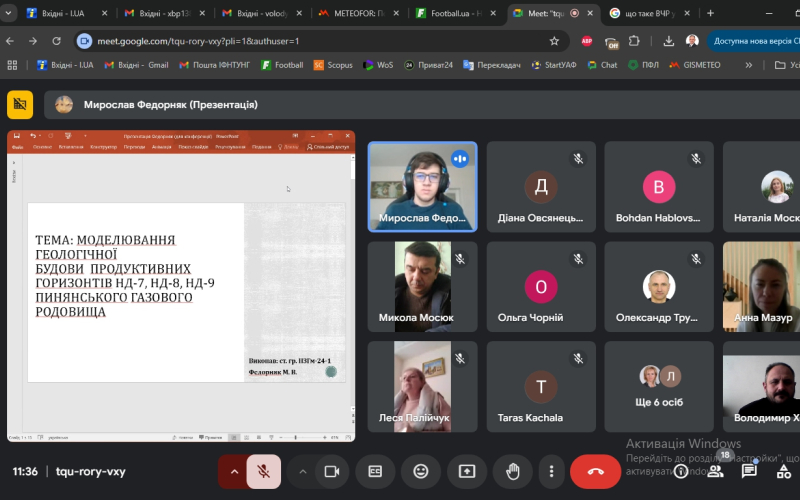Select the presenter bar Мирослав Федорняк (Презентація)
800x500 pixels.
click(421, 105)
